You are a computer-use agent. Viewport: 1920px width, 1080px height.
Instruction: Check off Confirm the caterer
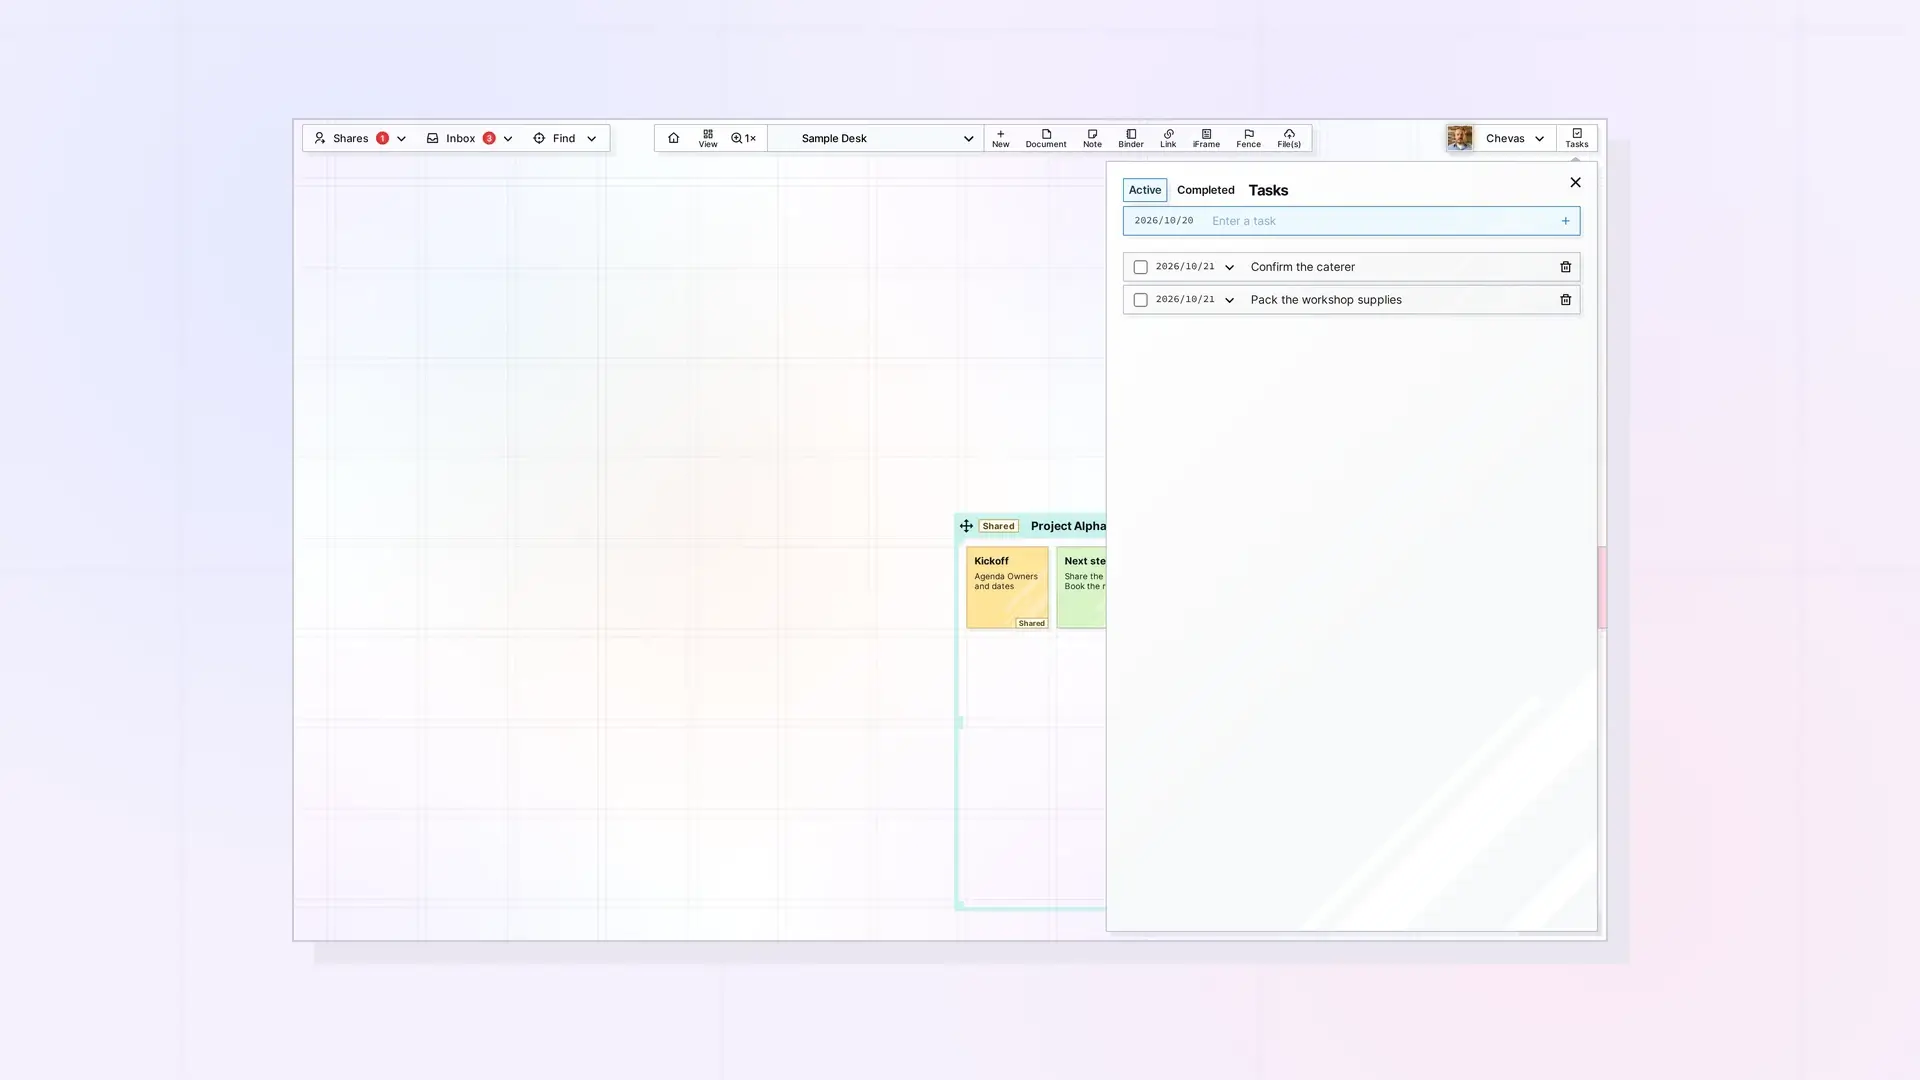tap(1140, 267)
